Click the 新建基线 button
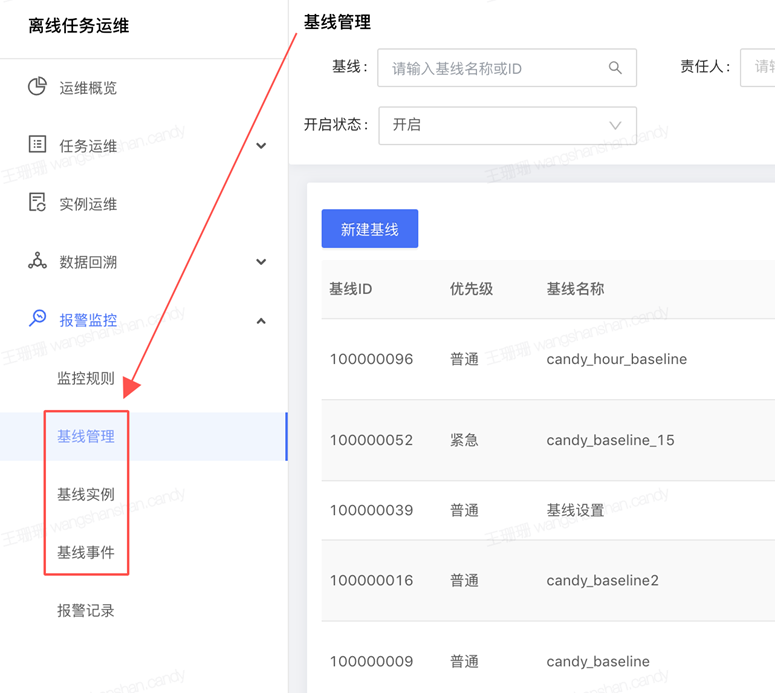The image size is (775, 693). point(369,229)
